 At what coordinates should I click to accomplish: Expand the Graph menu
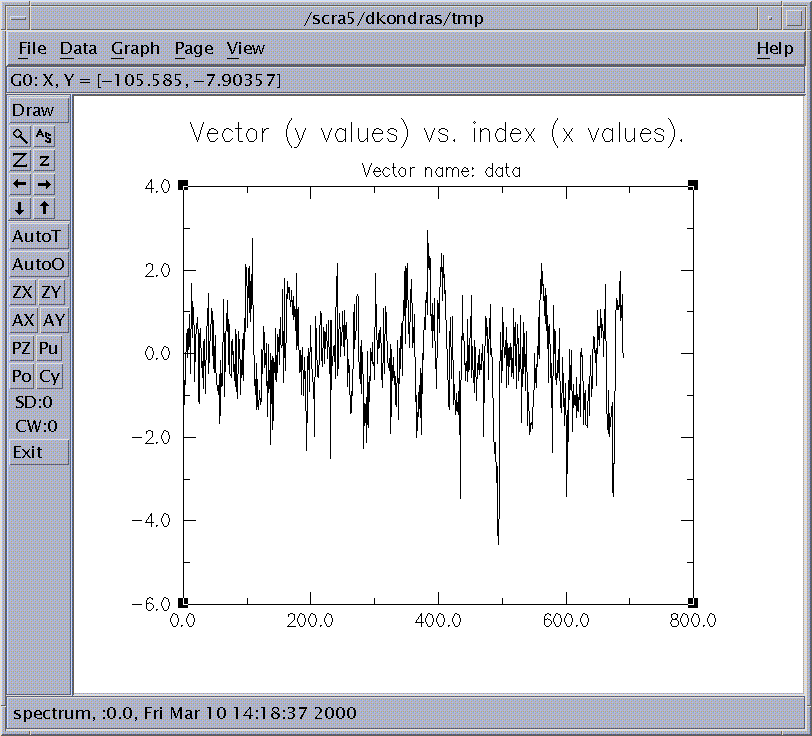tap(135, 48)
